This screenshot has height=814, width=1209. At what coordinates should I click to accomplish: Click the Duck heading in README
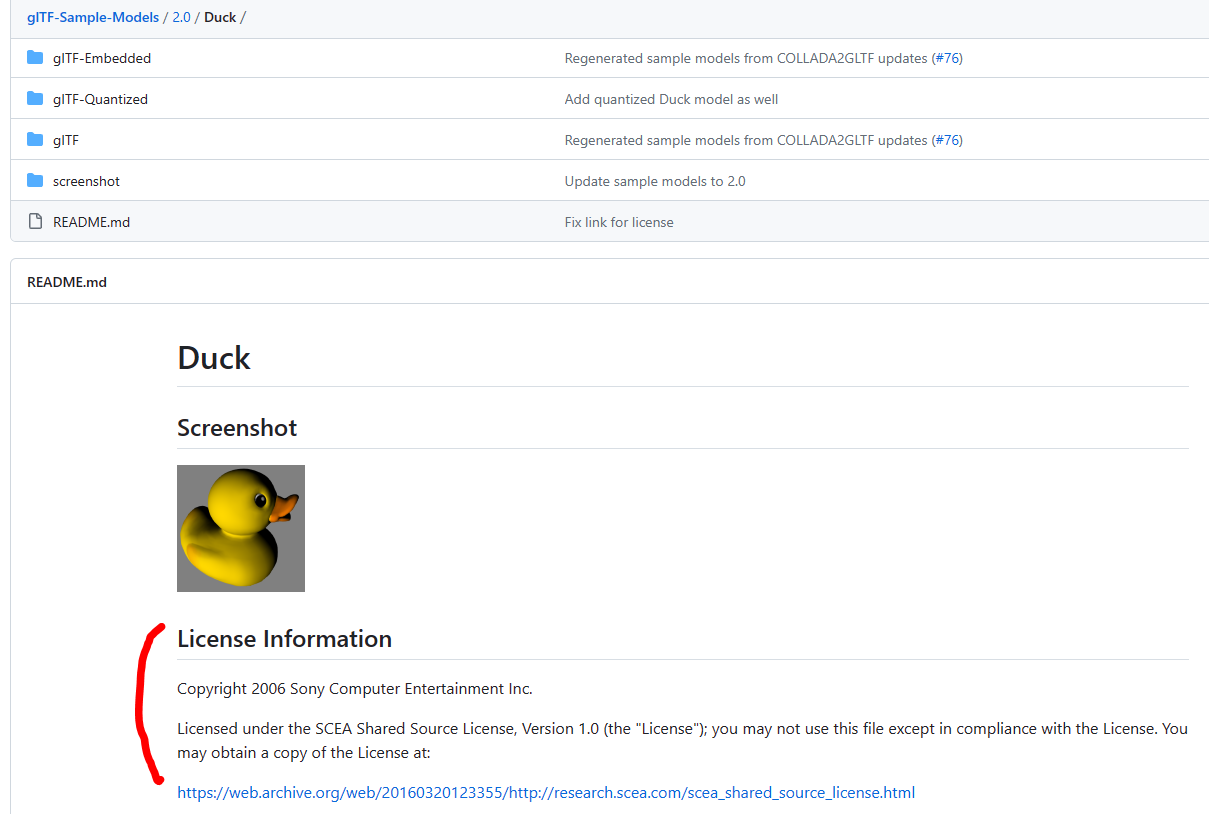click(x=214, y=358)
